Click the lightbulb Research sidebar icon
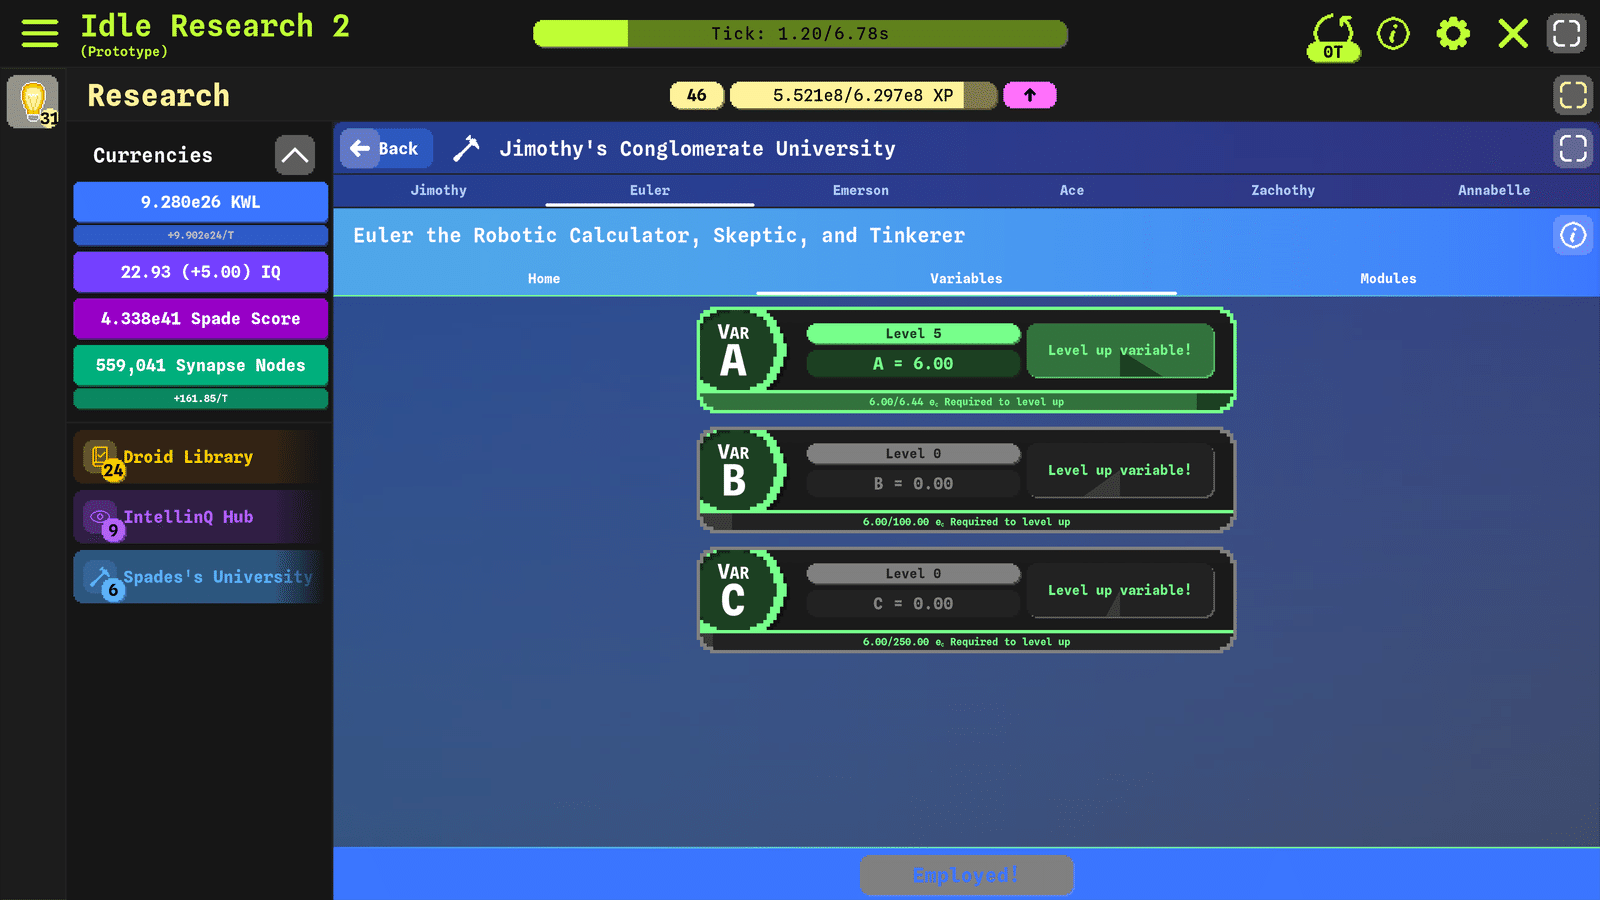 pyautogui.click(x=33, y=101)
